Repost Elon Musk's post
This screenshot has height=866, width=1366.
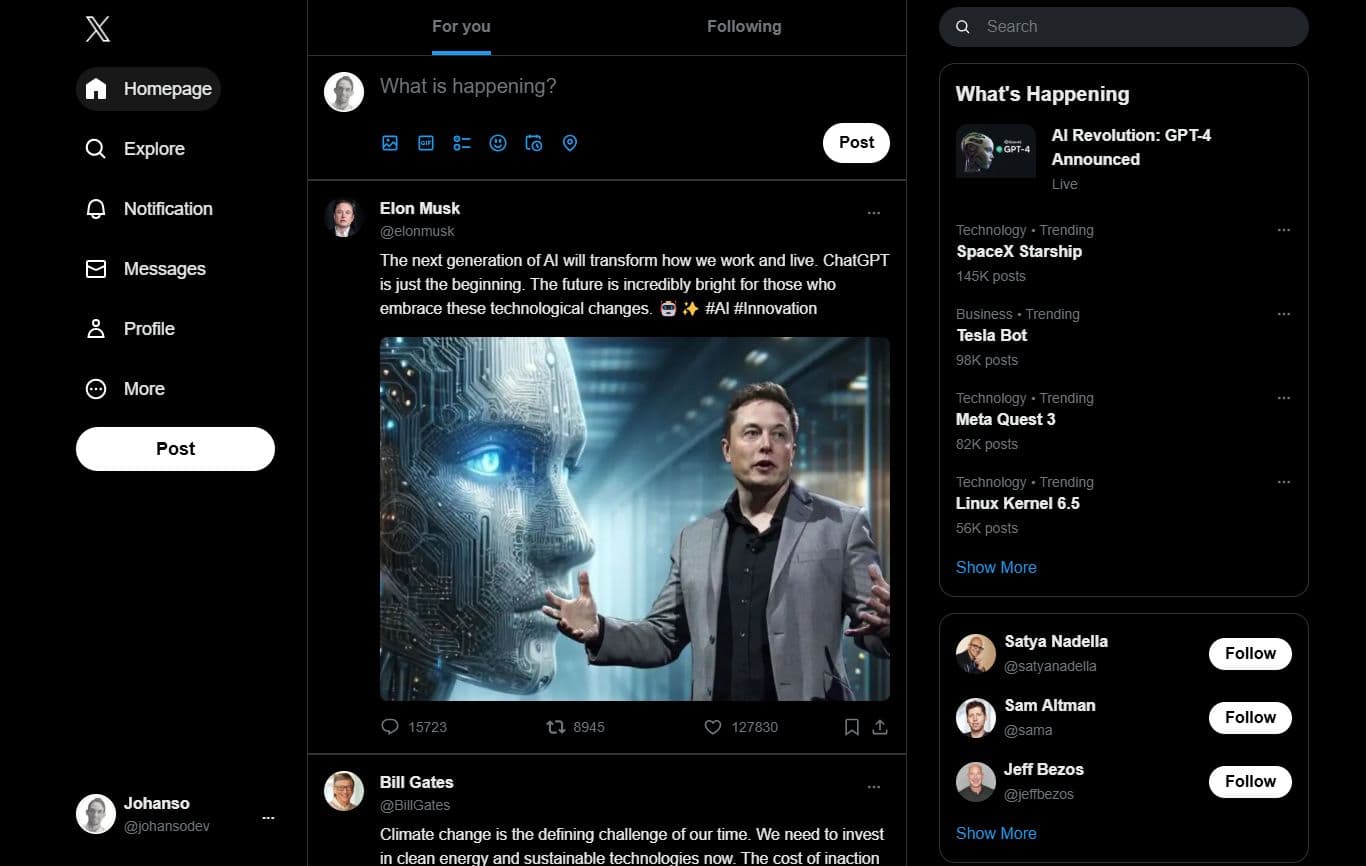(556, 727)
